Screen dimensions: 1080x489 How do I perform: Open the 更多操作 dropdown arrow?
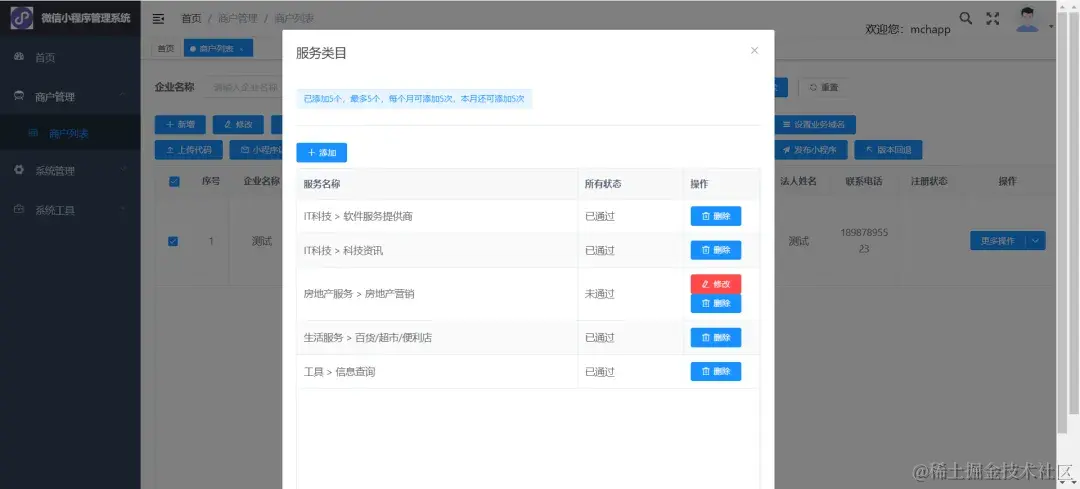[1036, 241]
